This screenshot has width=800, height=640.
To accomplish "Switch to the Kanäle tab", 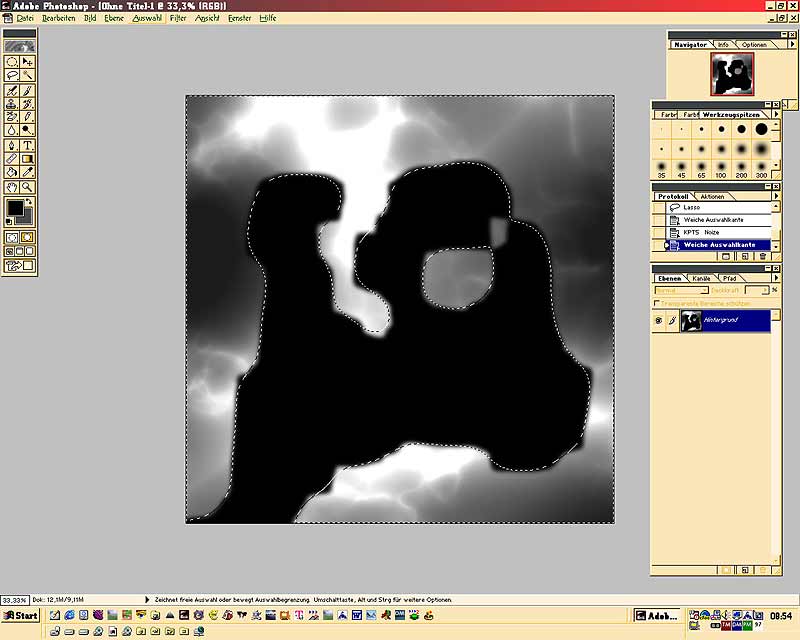I will (702, 278).
